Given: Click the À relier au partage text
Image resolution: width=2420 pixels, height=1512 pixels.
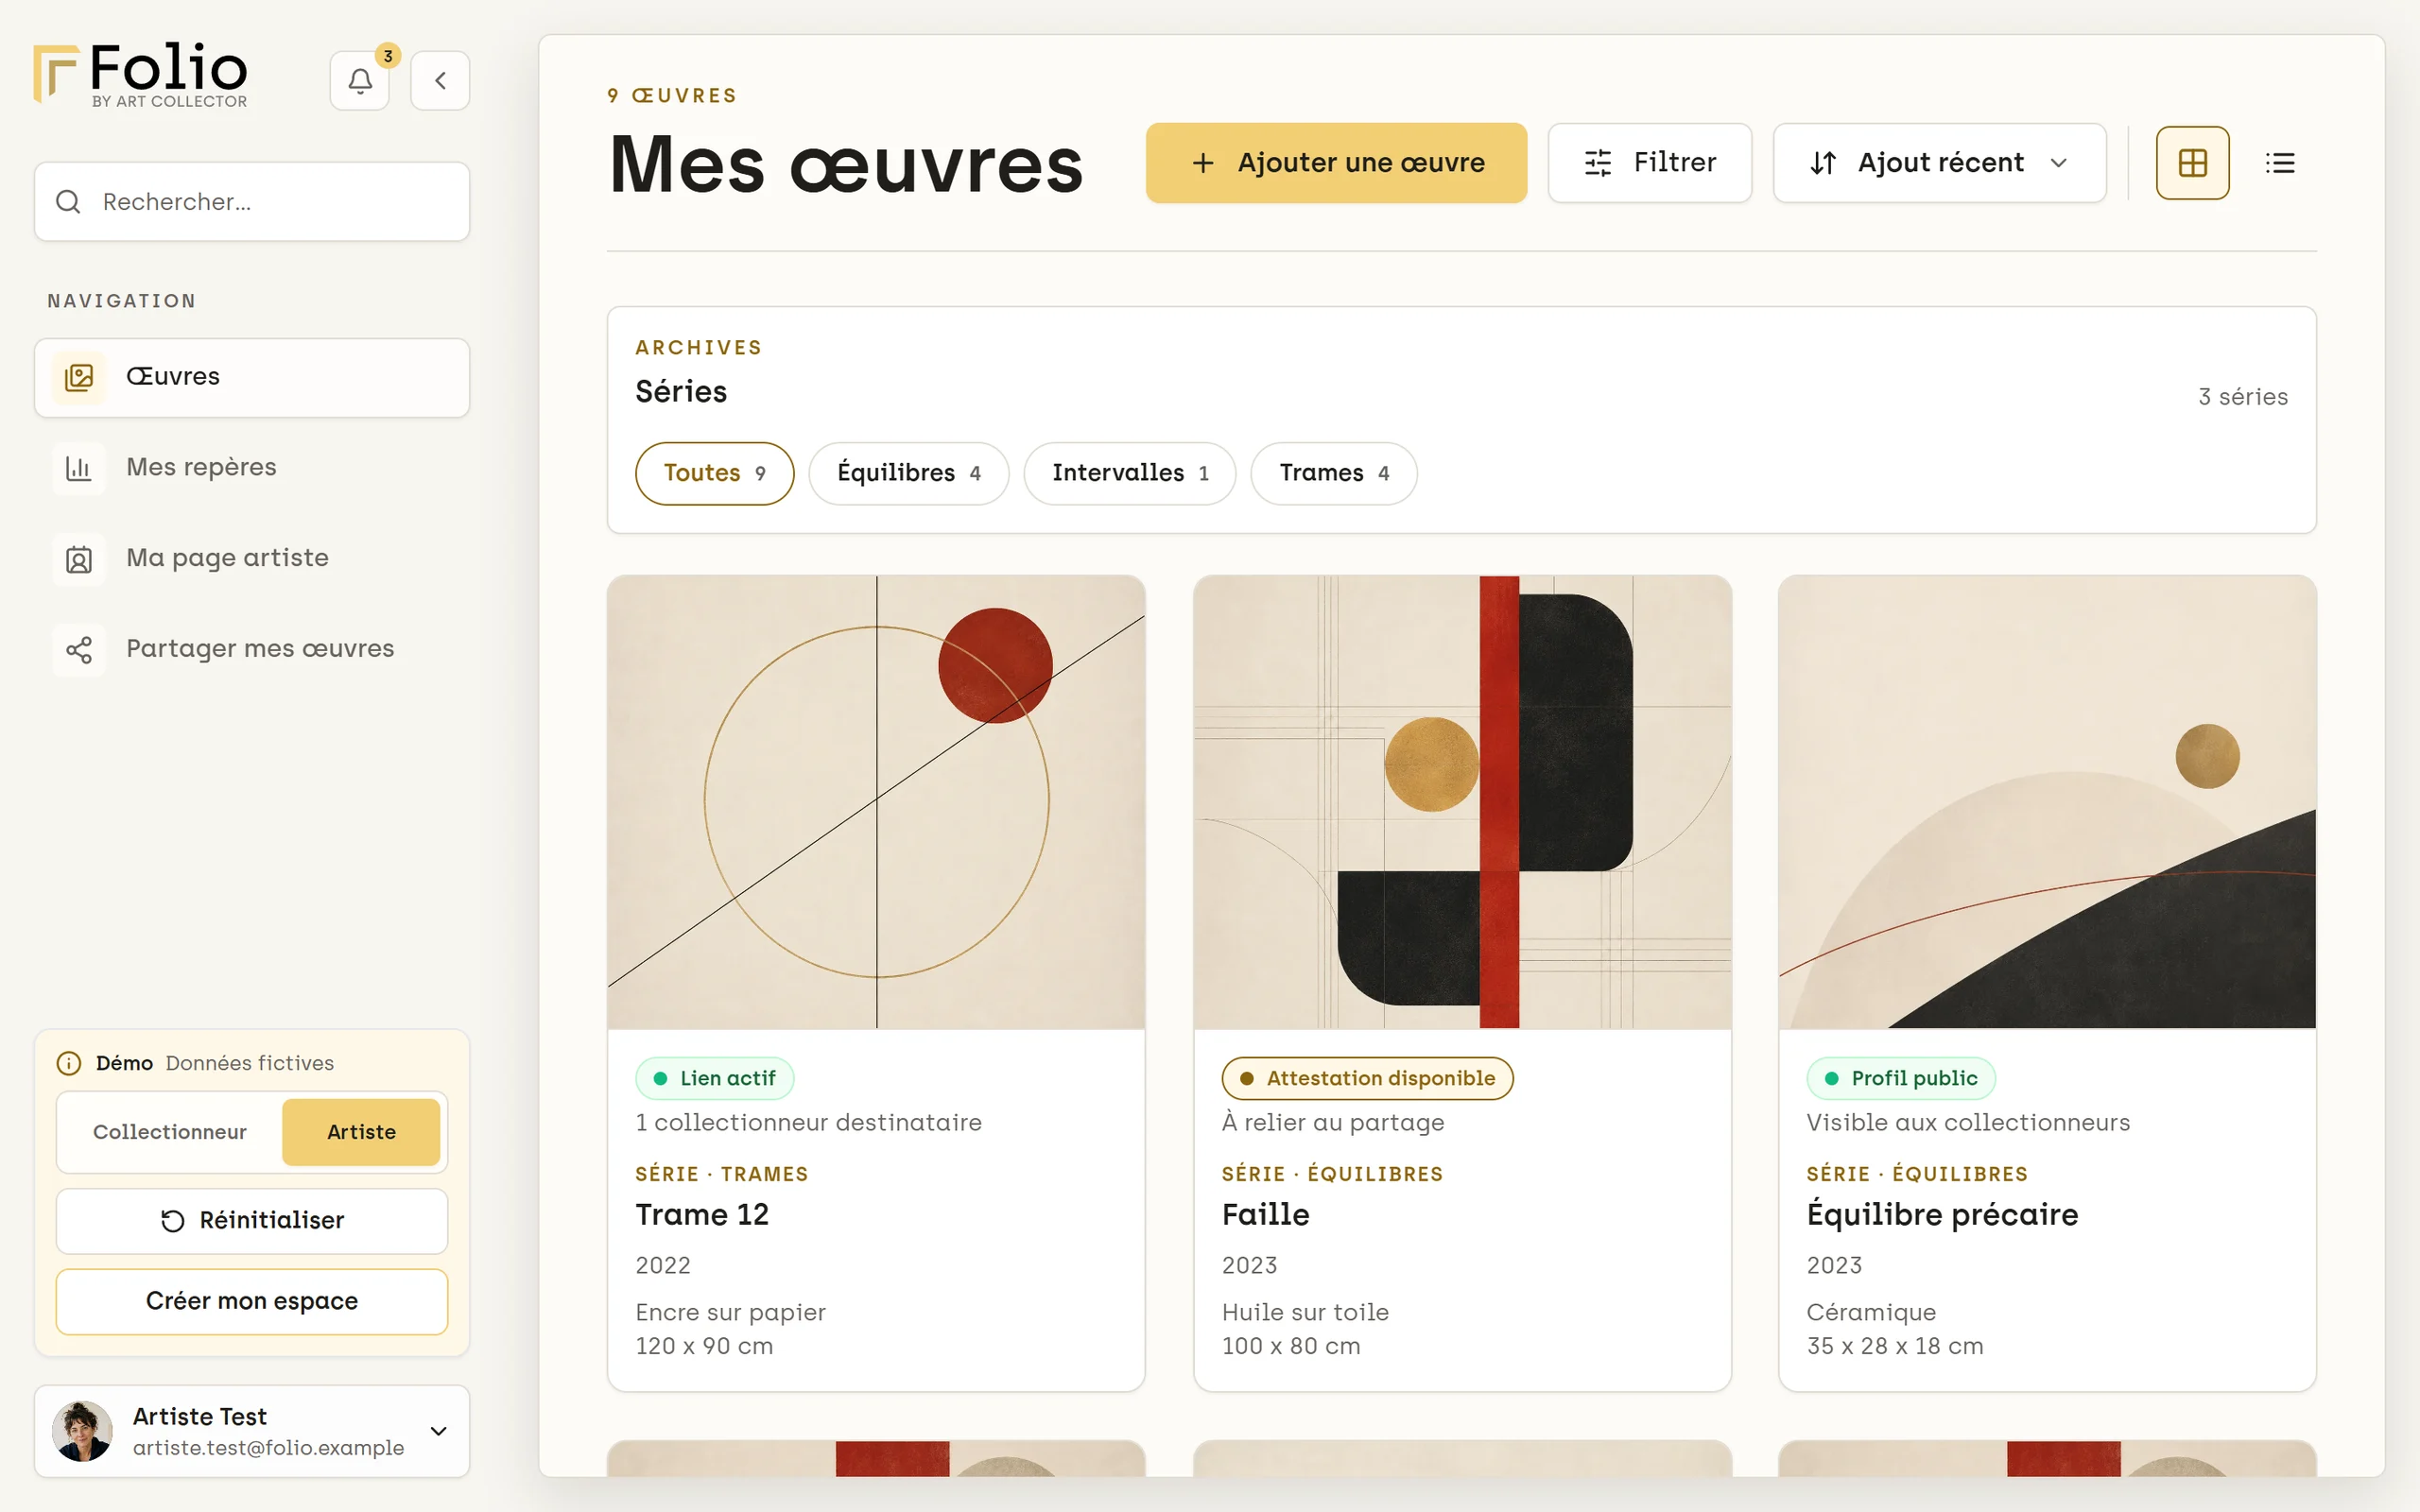Looking at the screenshot, I should pos(1333,1123).
